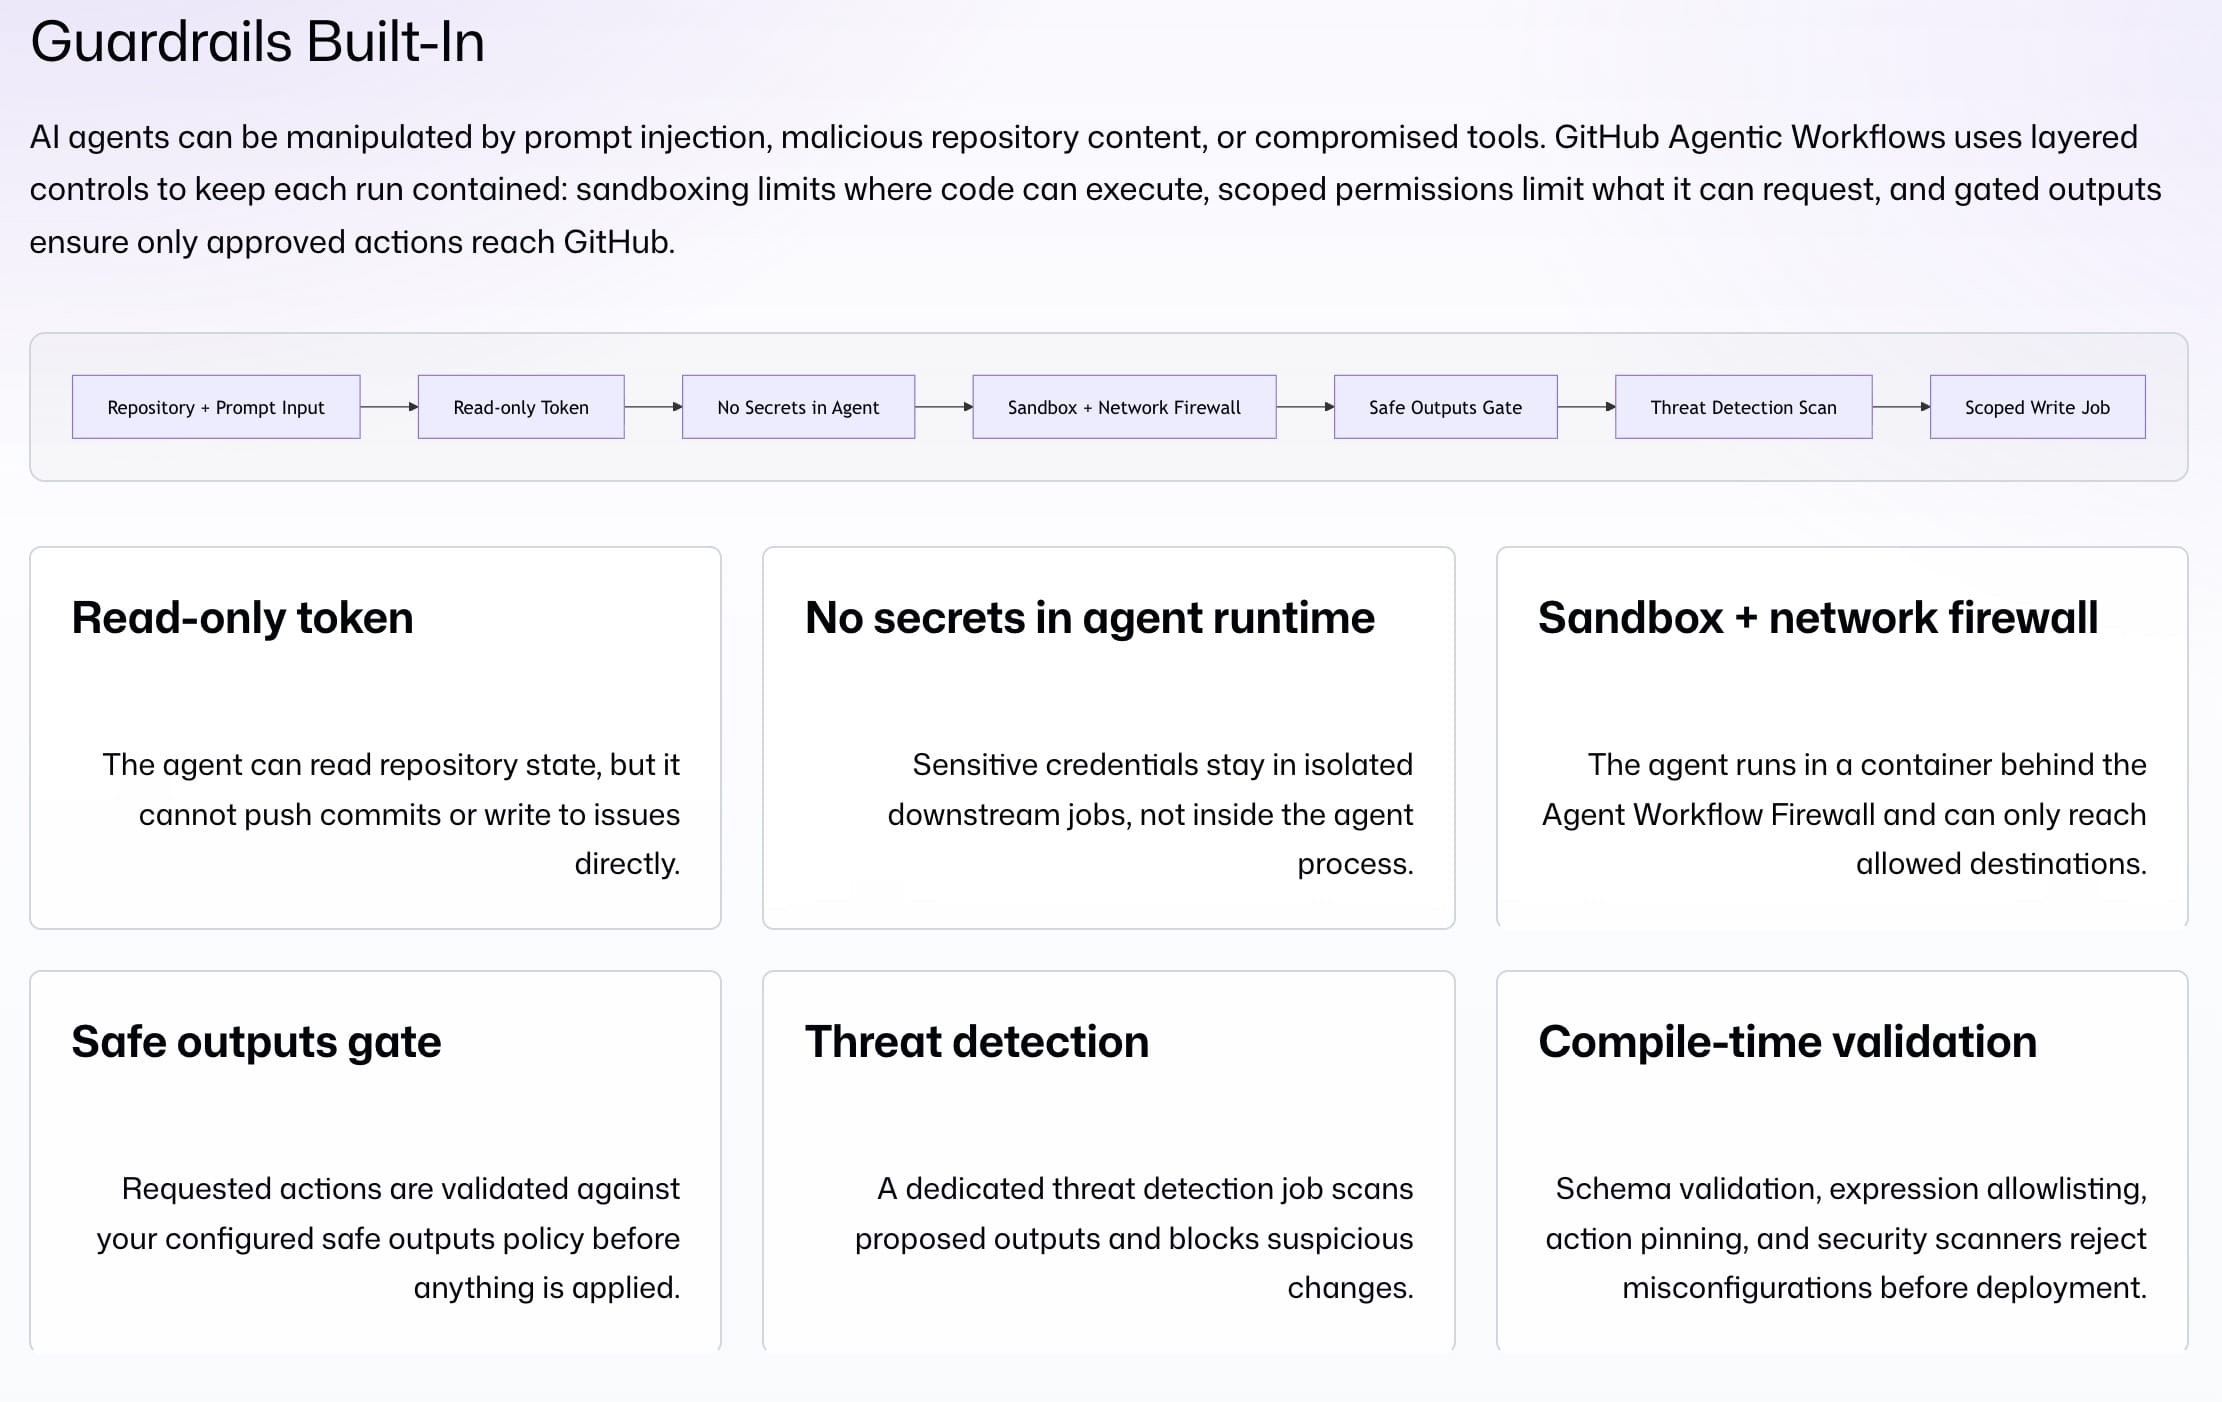Click arrow between Read-only Token and No Secrets
The width and height of the screenshot is (2222, 1402).
point(653,407)
